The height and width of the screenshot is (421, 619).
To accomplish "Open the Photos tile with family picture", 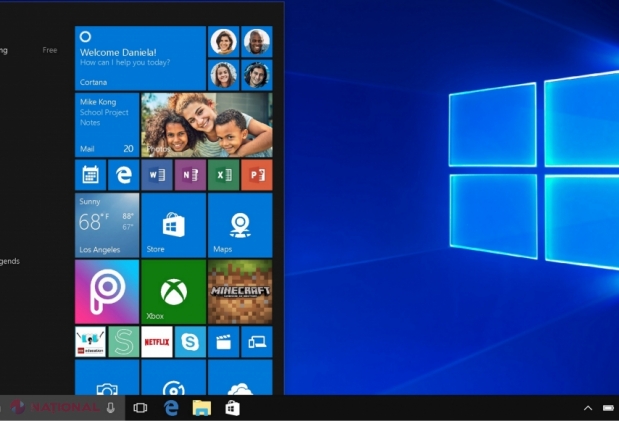I will 207,125.
